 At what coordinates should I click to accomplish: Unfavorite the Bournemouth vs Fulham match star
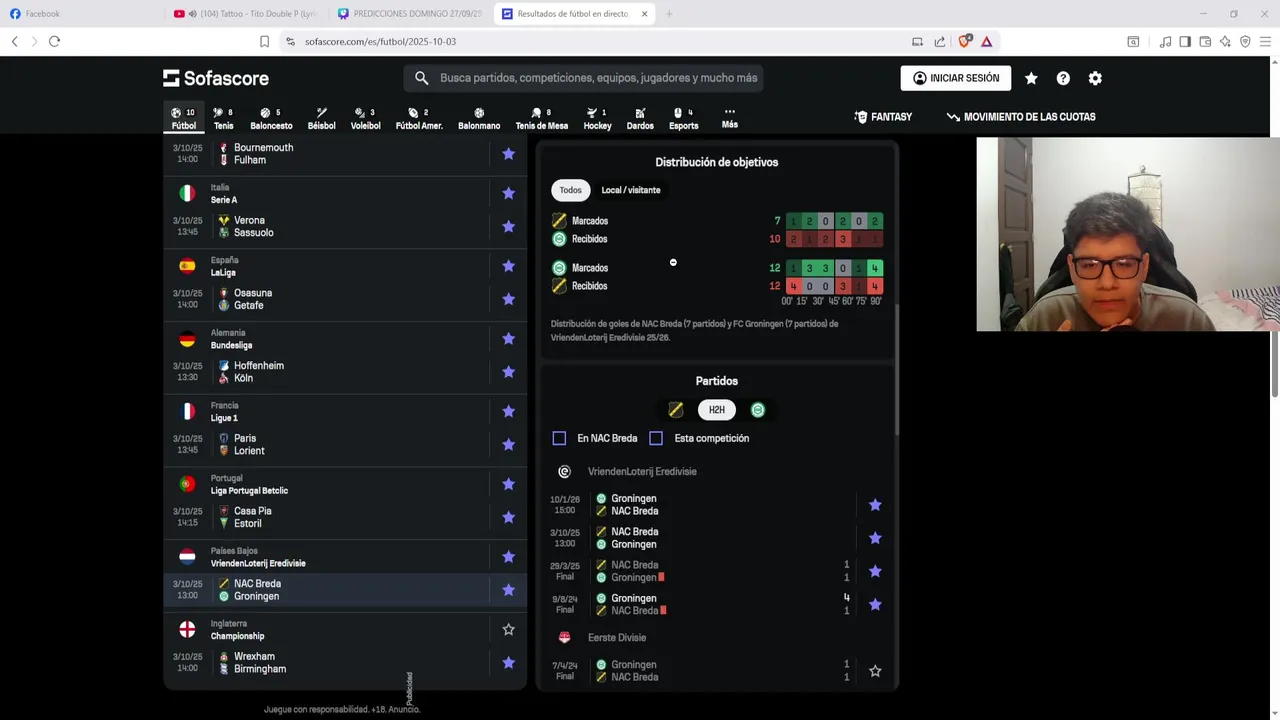tap(508, 153)
